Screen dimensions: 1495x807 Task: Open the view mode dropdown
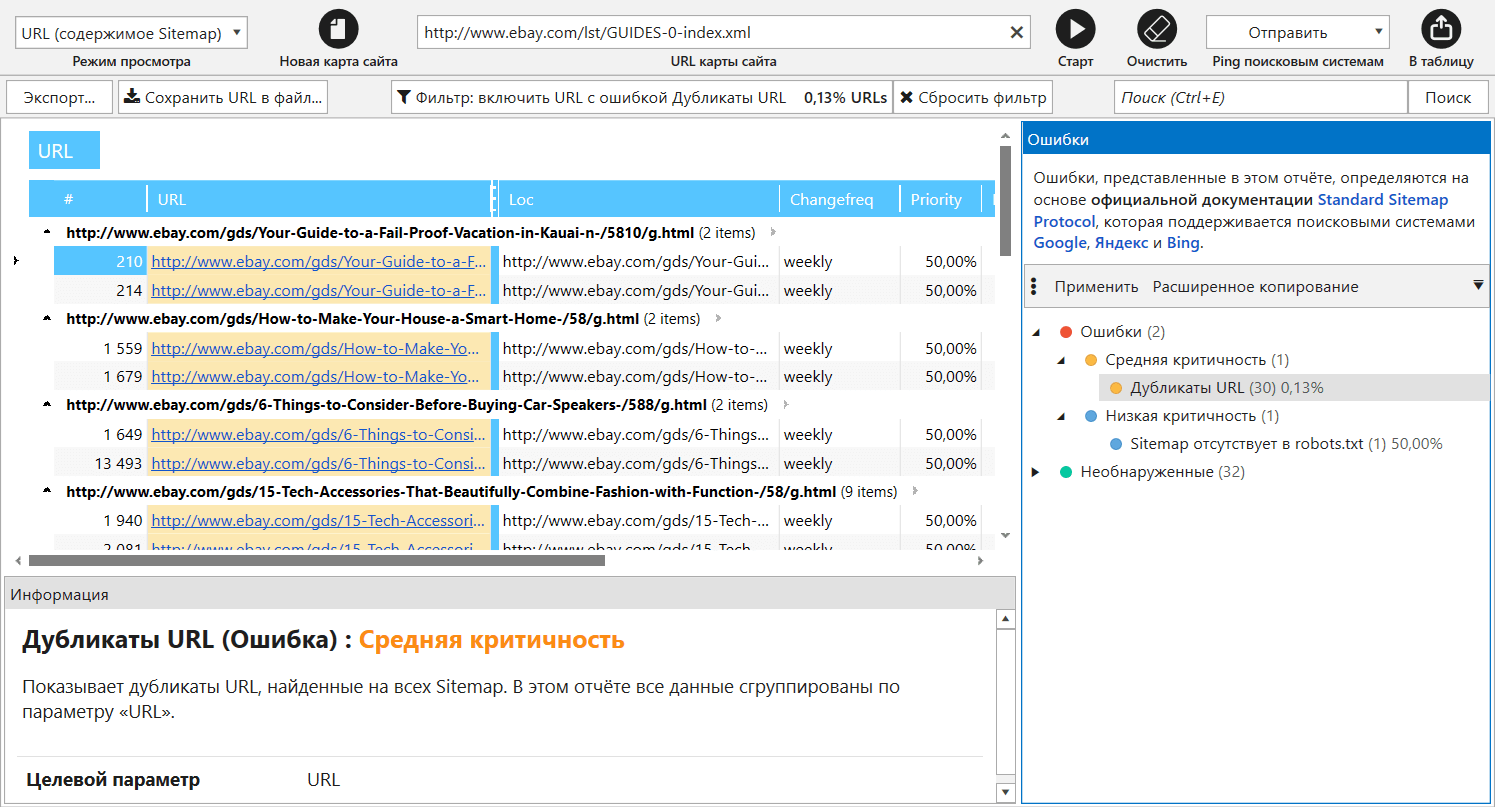pyautogui.click(x=131, y=32)
